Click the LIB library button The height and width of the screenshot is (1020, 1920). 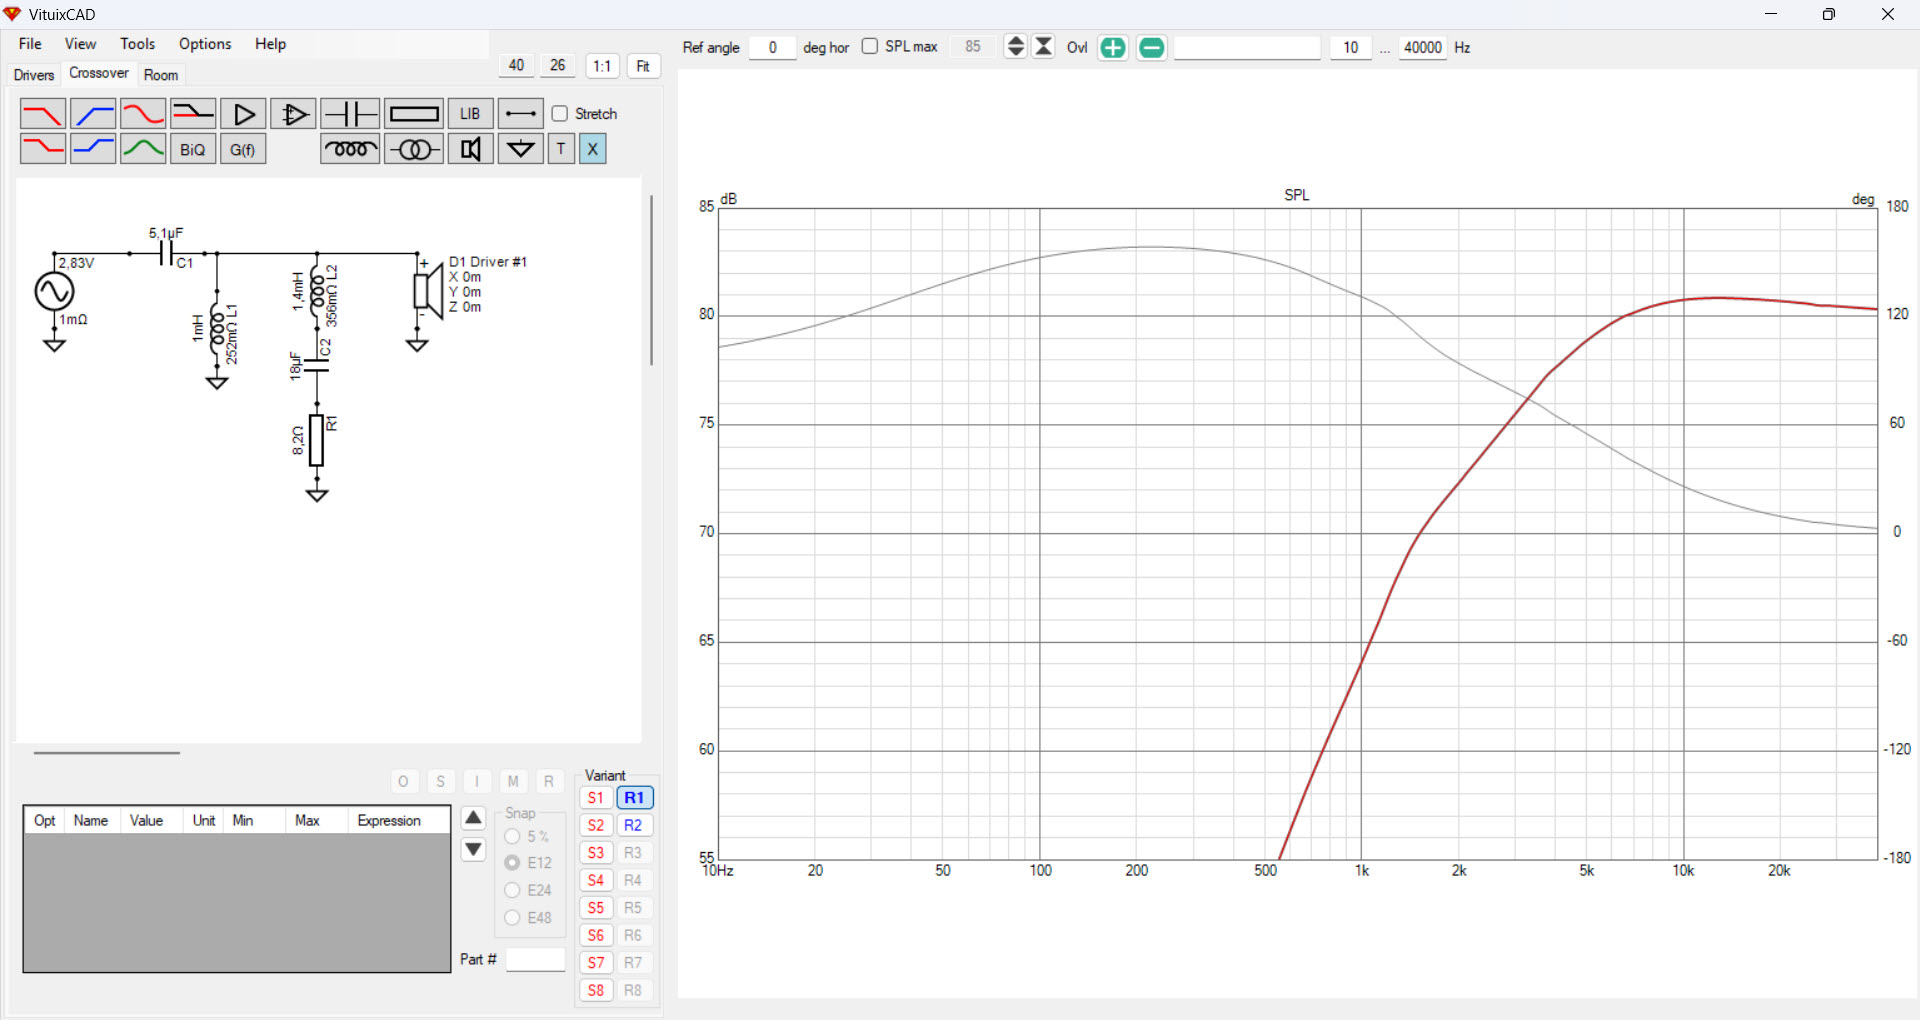(x=470, y=114)
